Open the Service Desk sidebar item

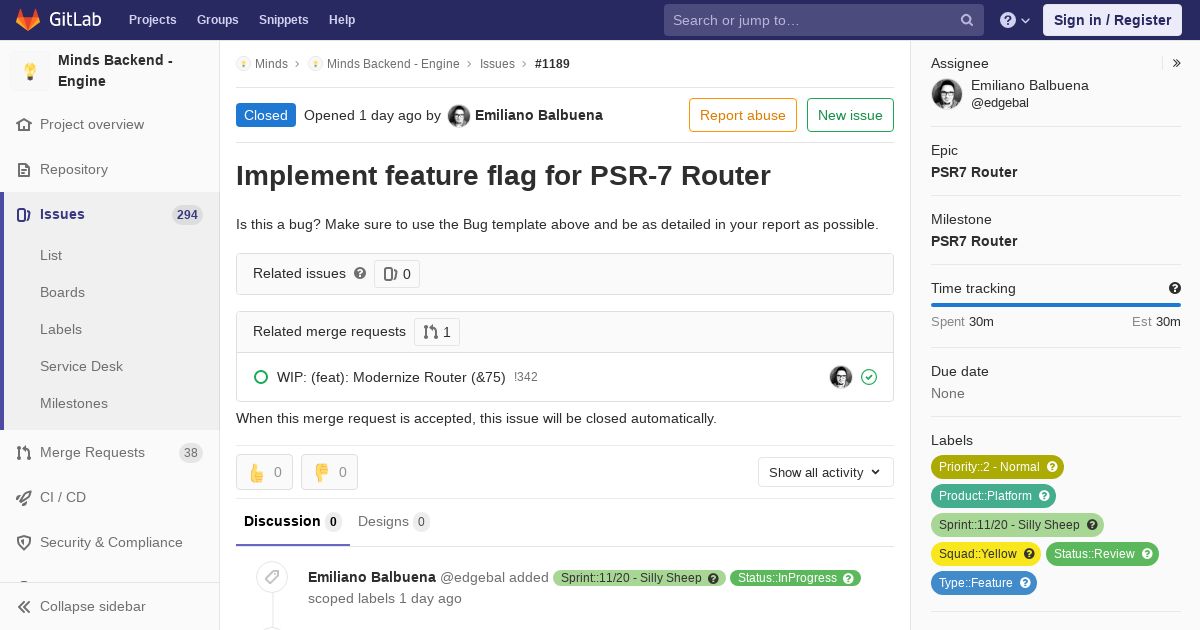point(81,366)
